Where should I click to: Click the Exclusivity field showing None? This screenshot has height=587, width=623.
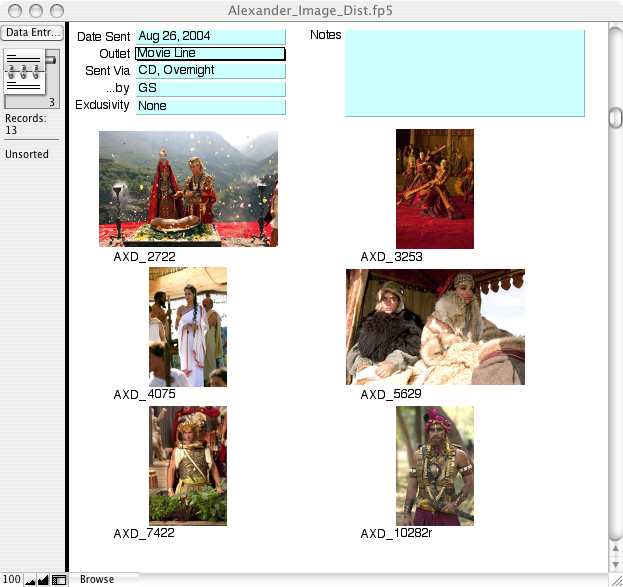click(210, 106)
